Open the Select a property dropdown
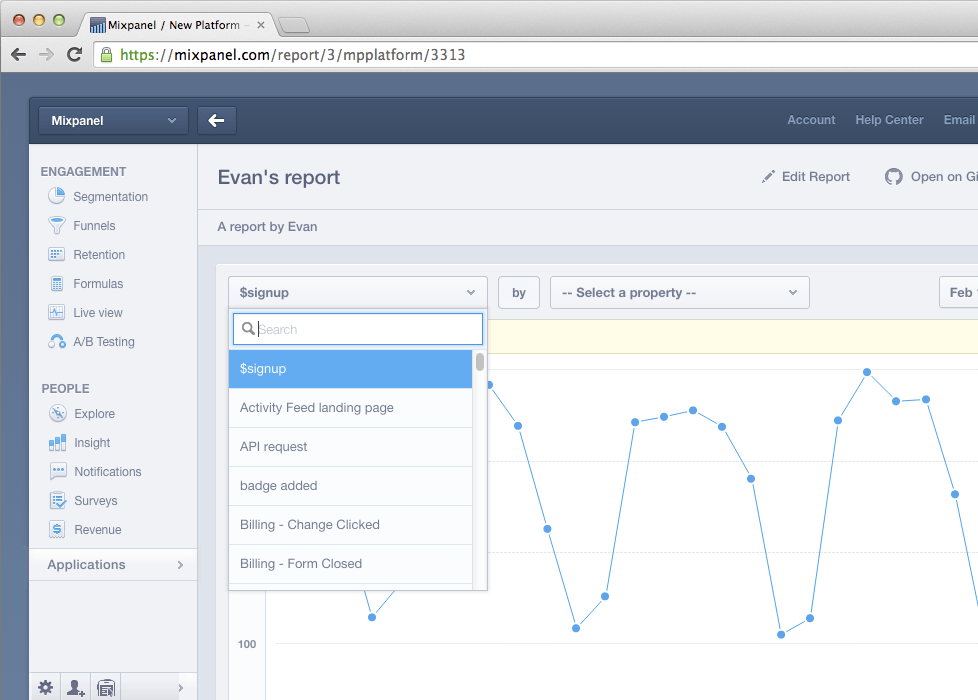The width and height of the screenshot is (978, 700). [x=680, y=293]
